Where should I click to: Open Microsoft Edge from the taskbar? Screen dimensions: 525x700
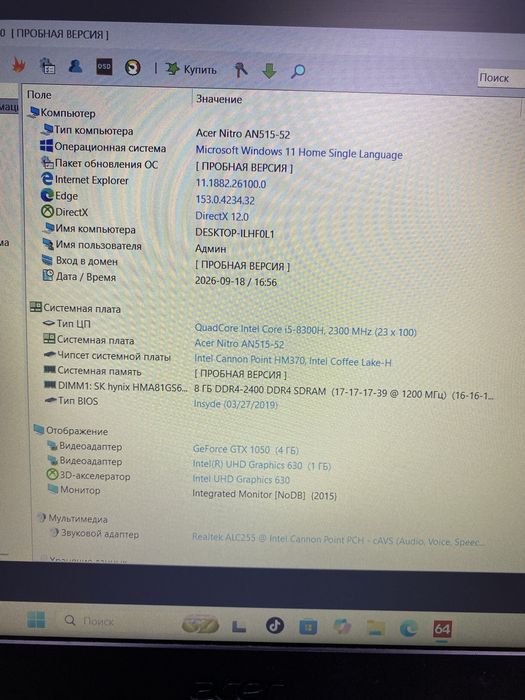click(x=408, y=629)
